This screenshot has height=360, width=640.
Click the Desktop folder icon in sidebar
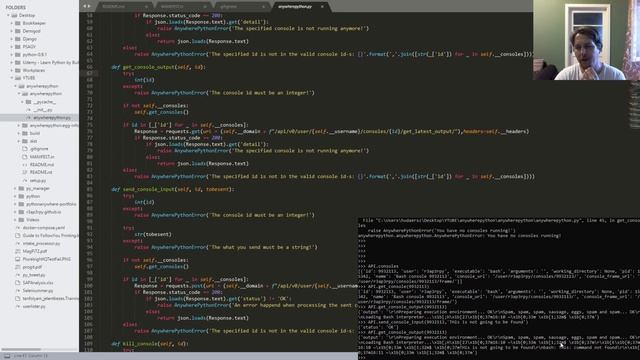pos(14,15)
